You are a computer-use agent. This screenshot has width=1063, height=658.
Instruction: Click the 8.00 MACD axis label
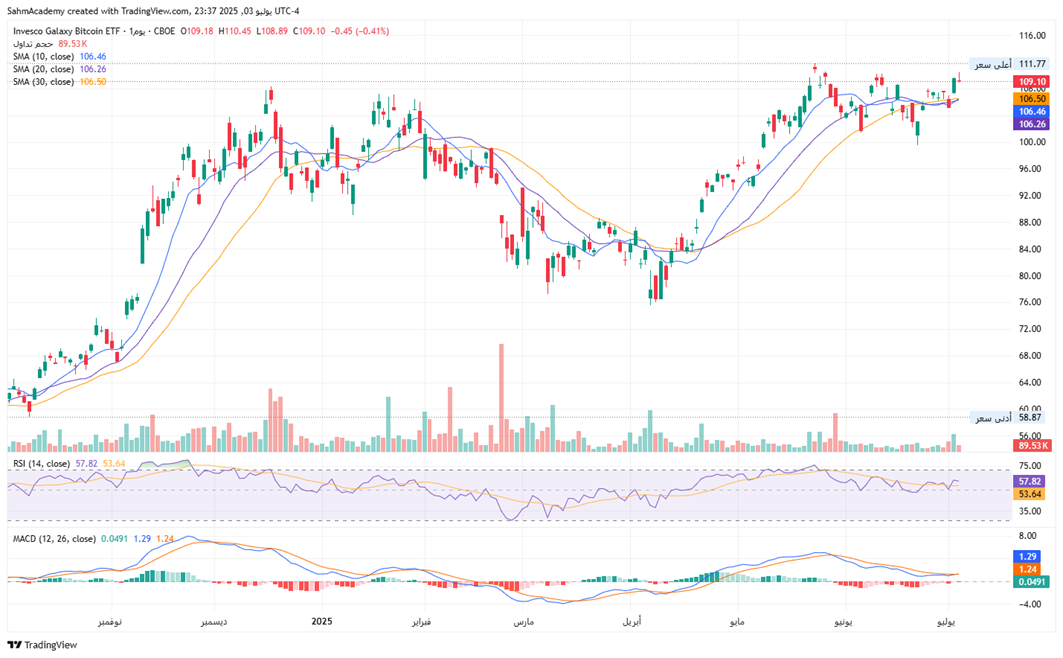coord(1028,535)
